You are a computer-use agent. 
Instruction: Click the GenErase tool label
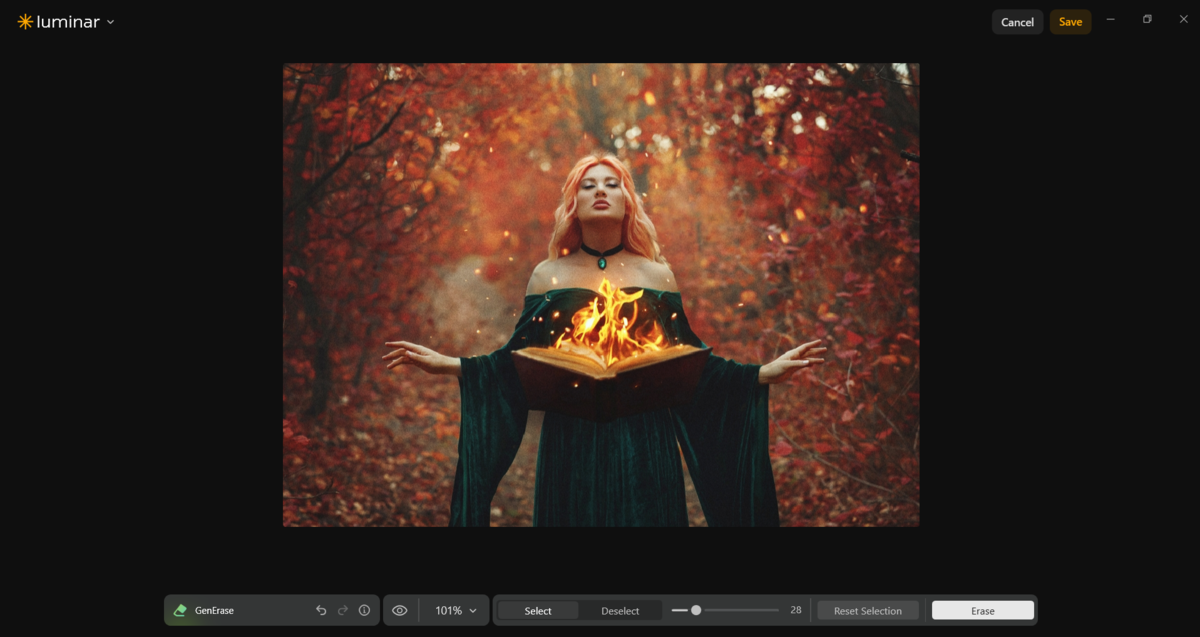(x=214, y=610)
